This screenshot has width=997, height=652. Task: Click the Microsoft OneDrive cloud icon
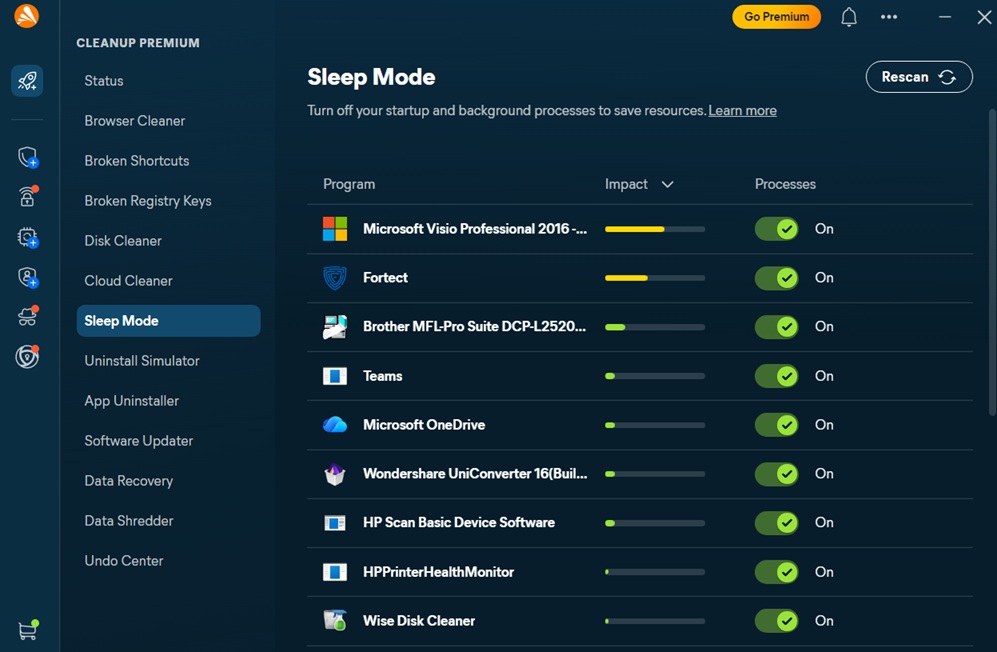(335, 425)
